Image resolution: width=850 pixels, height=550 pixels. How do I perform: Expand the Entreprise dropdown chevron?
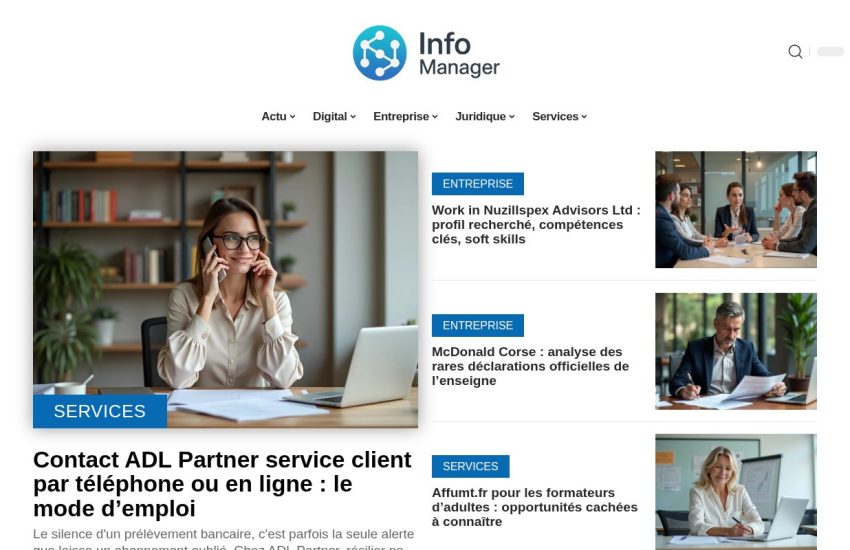point(435,117)
